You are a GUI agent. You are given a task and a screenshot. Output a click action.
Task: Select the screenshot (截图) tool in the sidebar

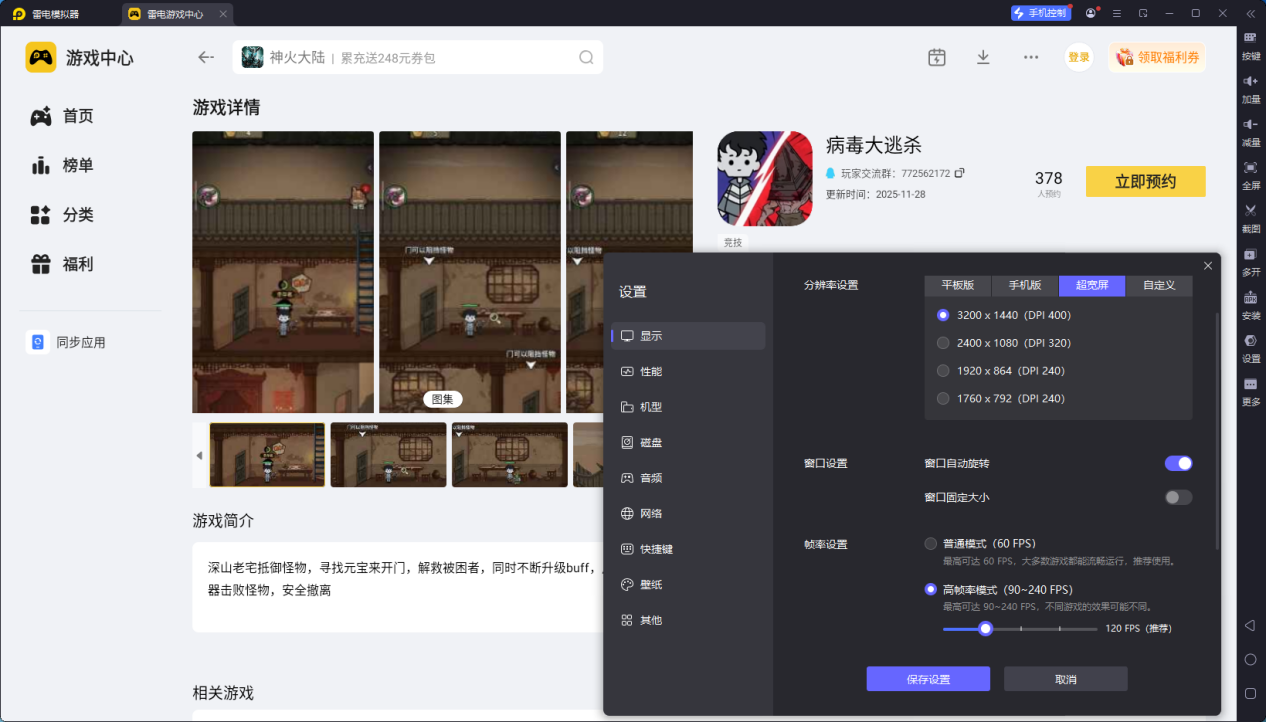tap(1250, 216)
